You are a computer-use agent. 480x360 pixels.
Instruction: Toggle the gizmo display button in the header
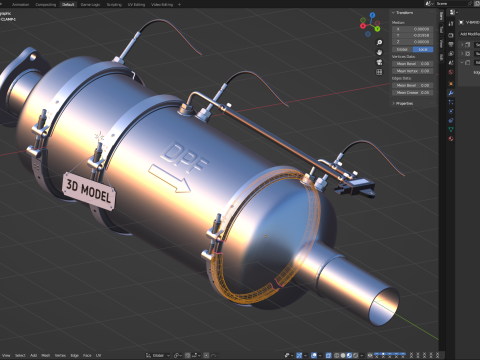299,355
